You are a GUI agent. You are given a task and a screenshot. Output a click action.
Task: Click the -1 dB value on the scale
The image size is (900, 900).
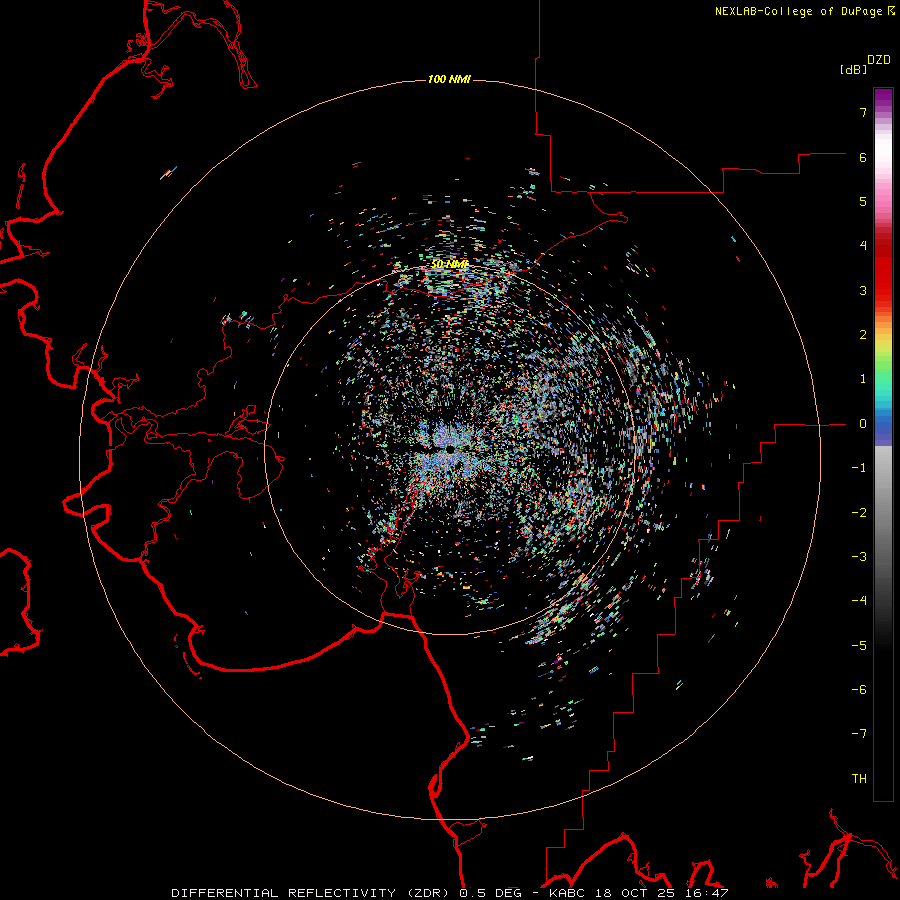click(x=859, y=468)
